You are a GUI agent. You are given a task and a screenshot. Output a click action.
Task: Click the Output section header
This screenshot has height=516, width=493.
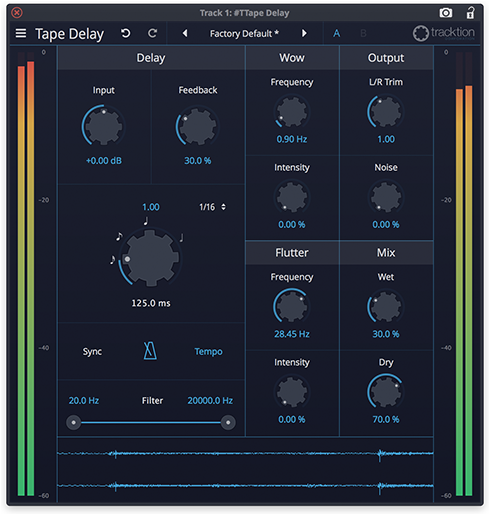click(386, 58)
